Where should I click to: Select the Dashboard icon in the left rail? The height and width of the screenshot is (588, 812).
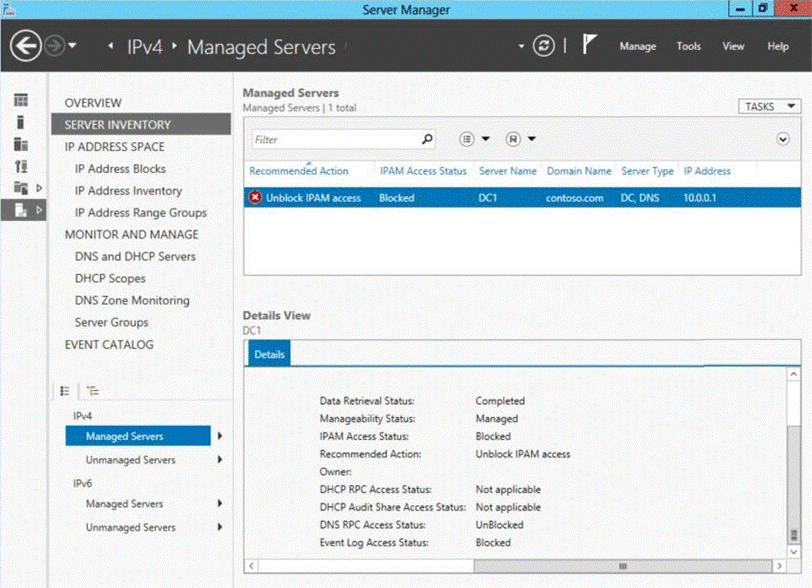pos(20,101)
